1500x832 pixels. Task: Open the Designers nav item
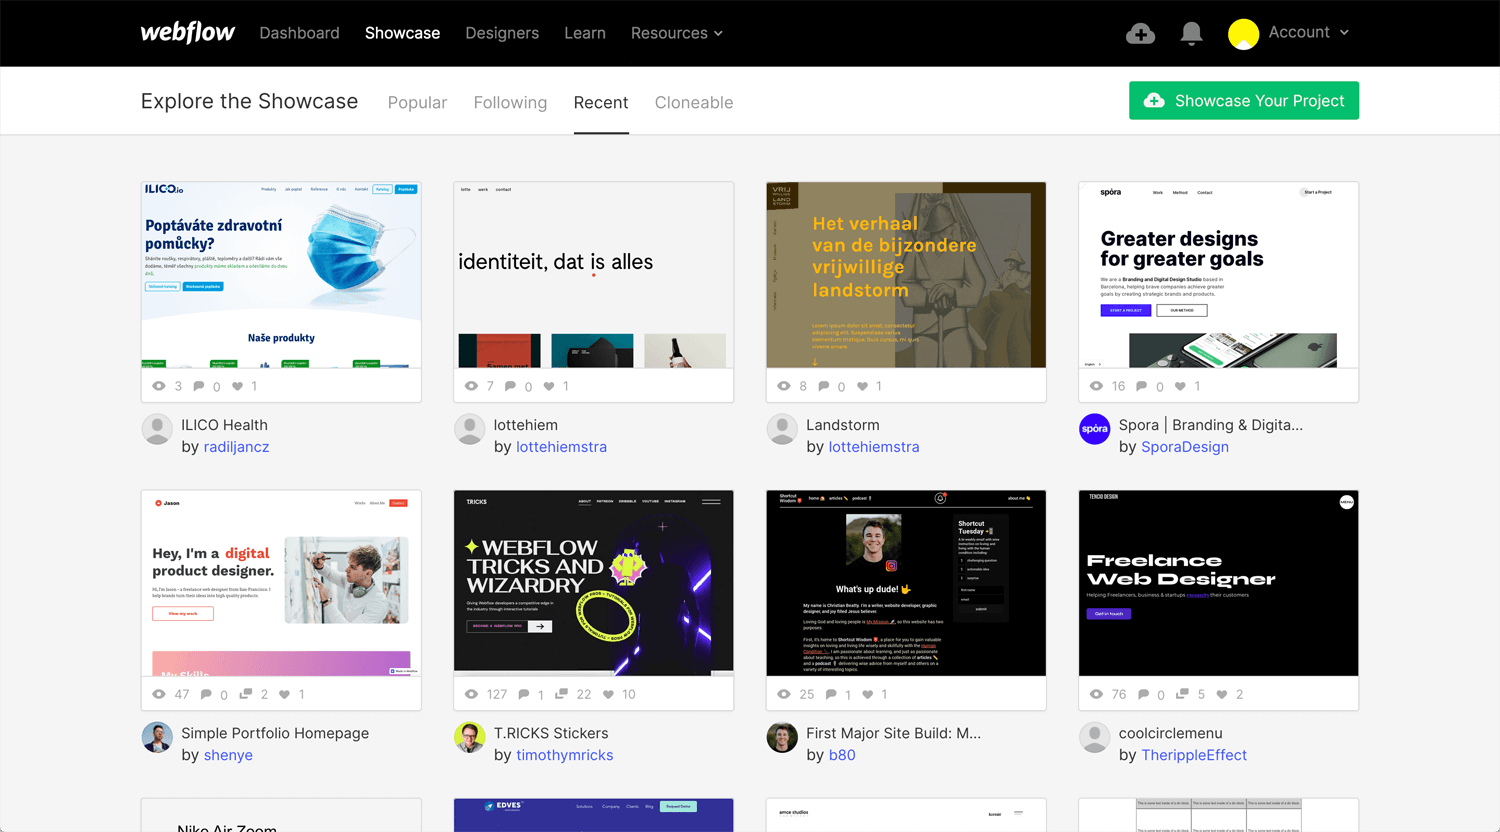(502, 33)
